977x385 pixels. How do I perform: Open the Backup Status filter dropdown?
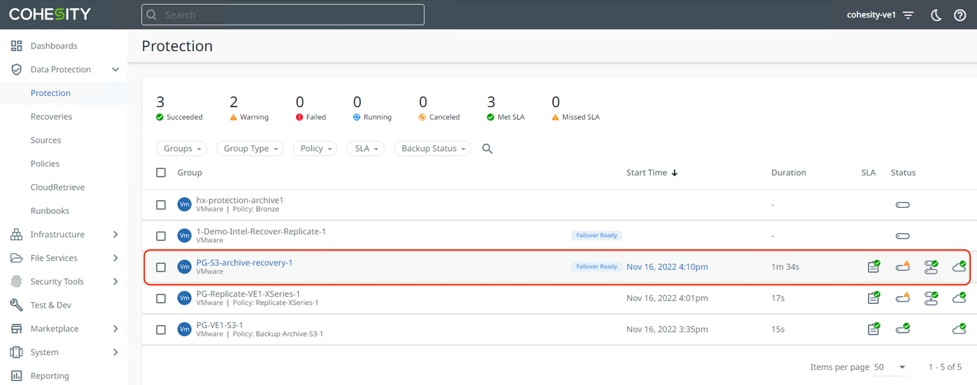point(432,148)
